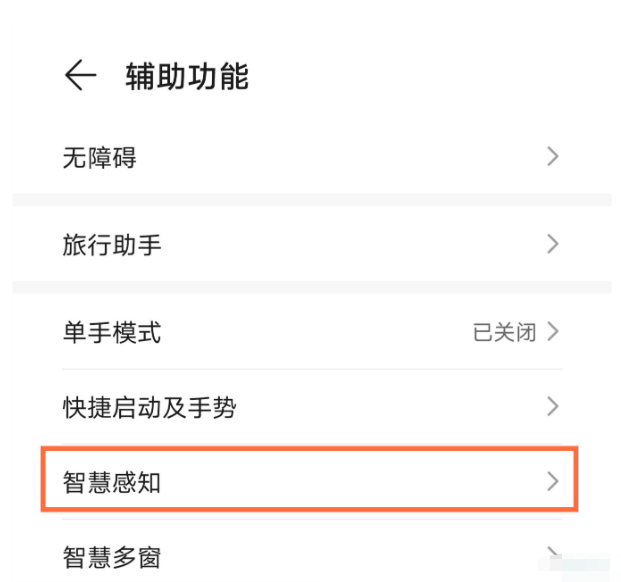Viewport: 621px width, 582px height.
Task: Tap the arrow at the end of 单手模式
Action: [553, 331]
